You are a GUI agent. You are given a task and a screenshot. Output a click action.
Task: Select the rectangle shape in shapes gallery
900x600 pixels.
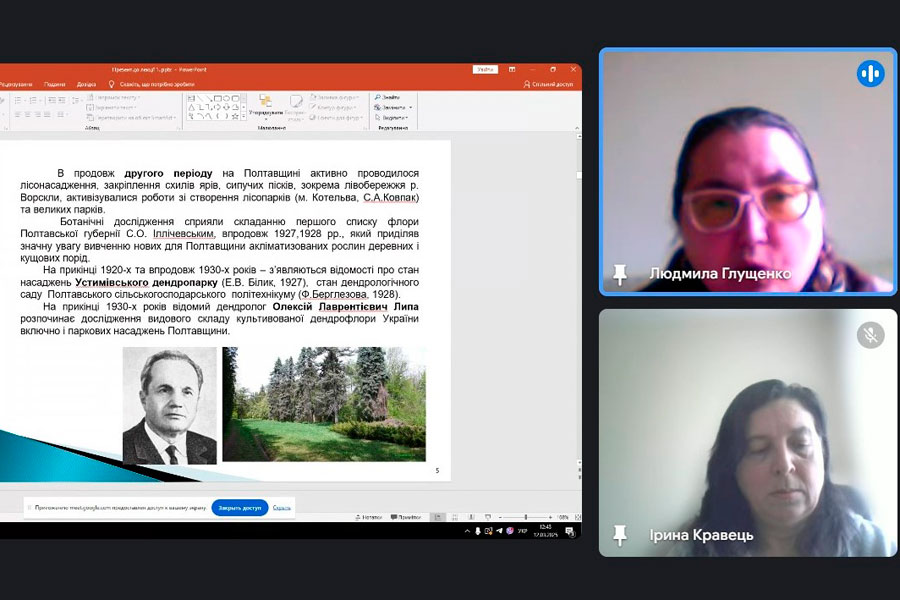tap(217, 98)
